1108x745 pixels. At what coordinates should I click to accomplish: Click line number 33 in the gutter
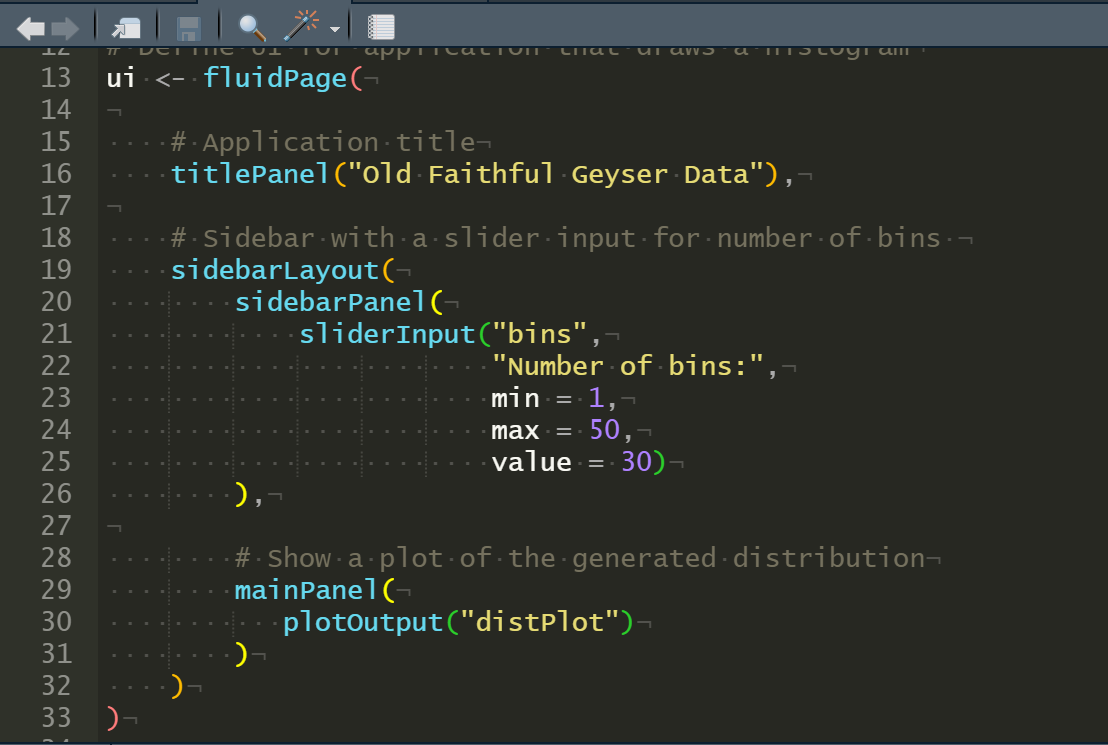56,717
